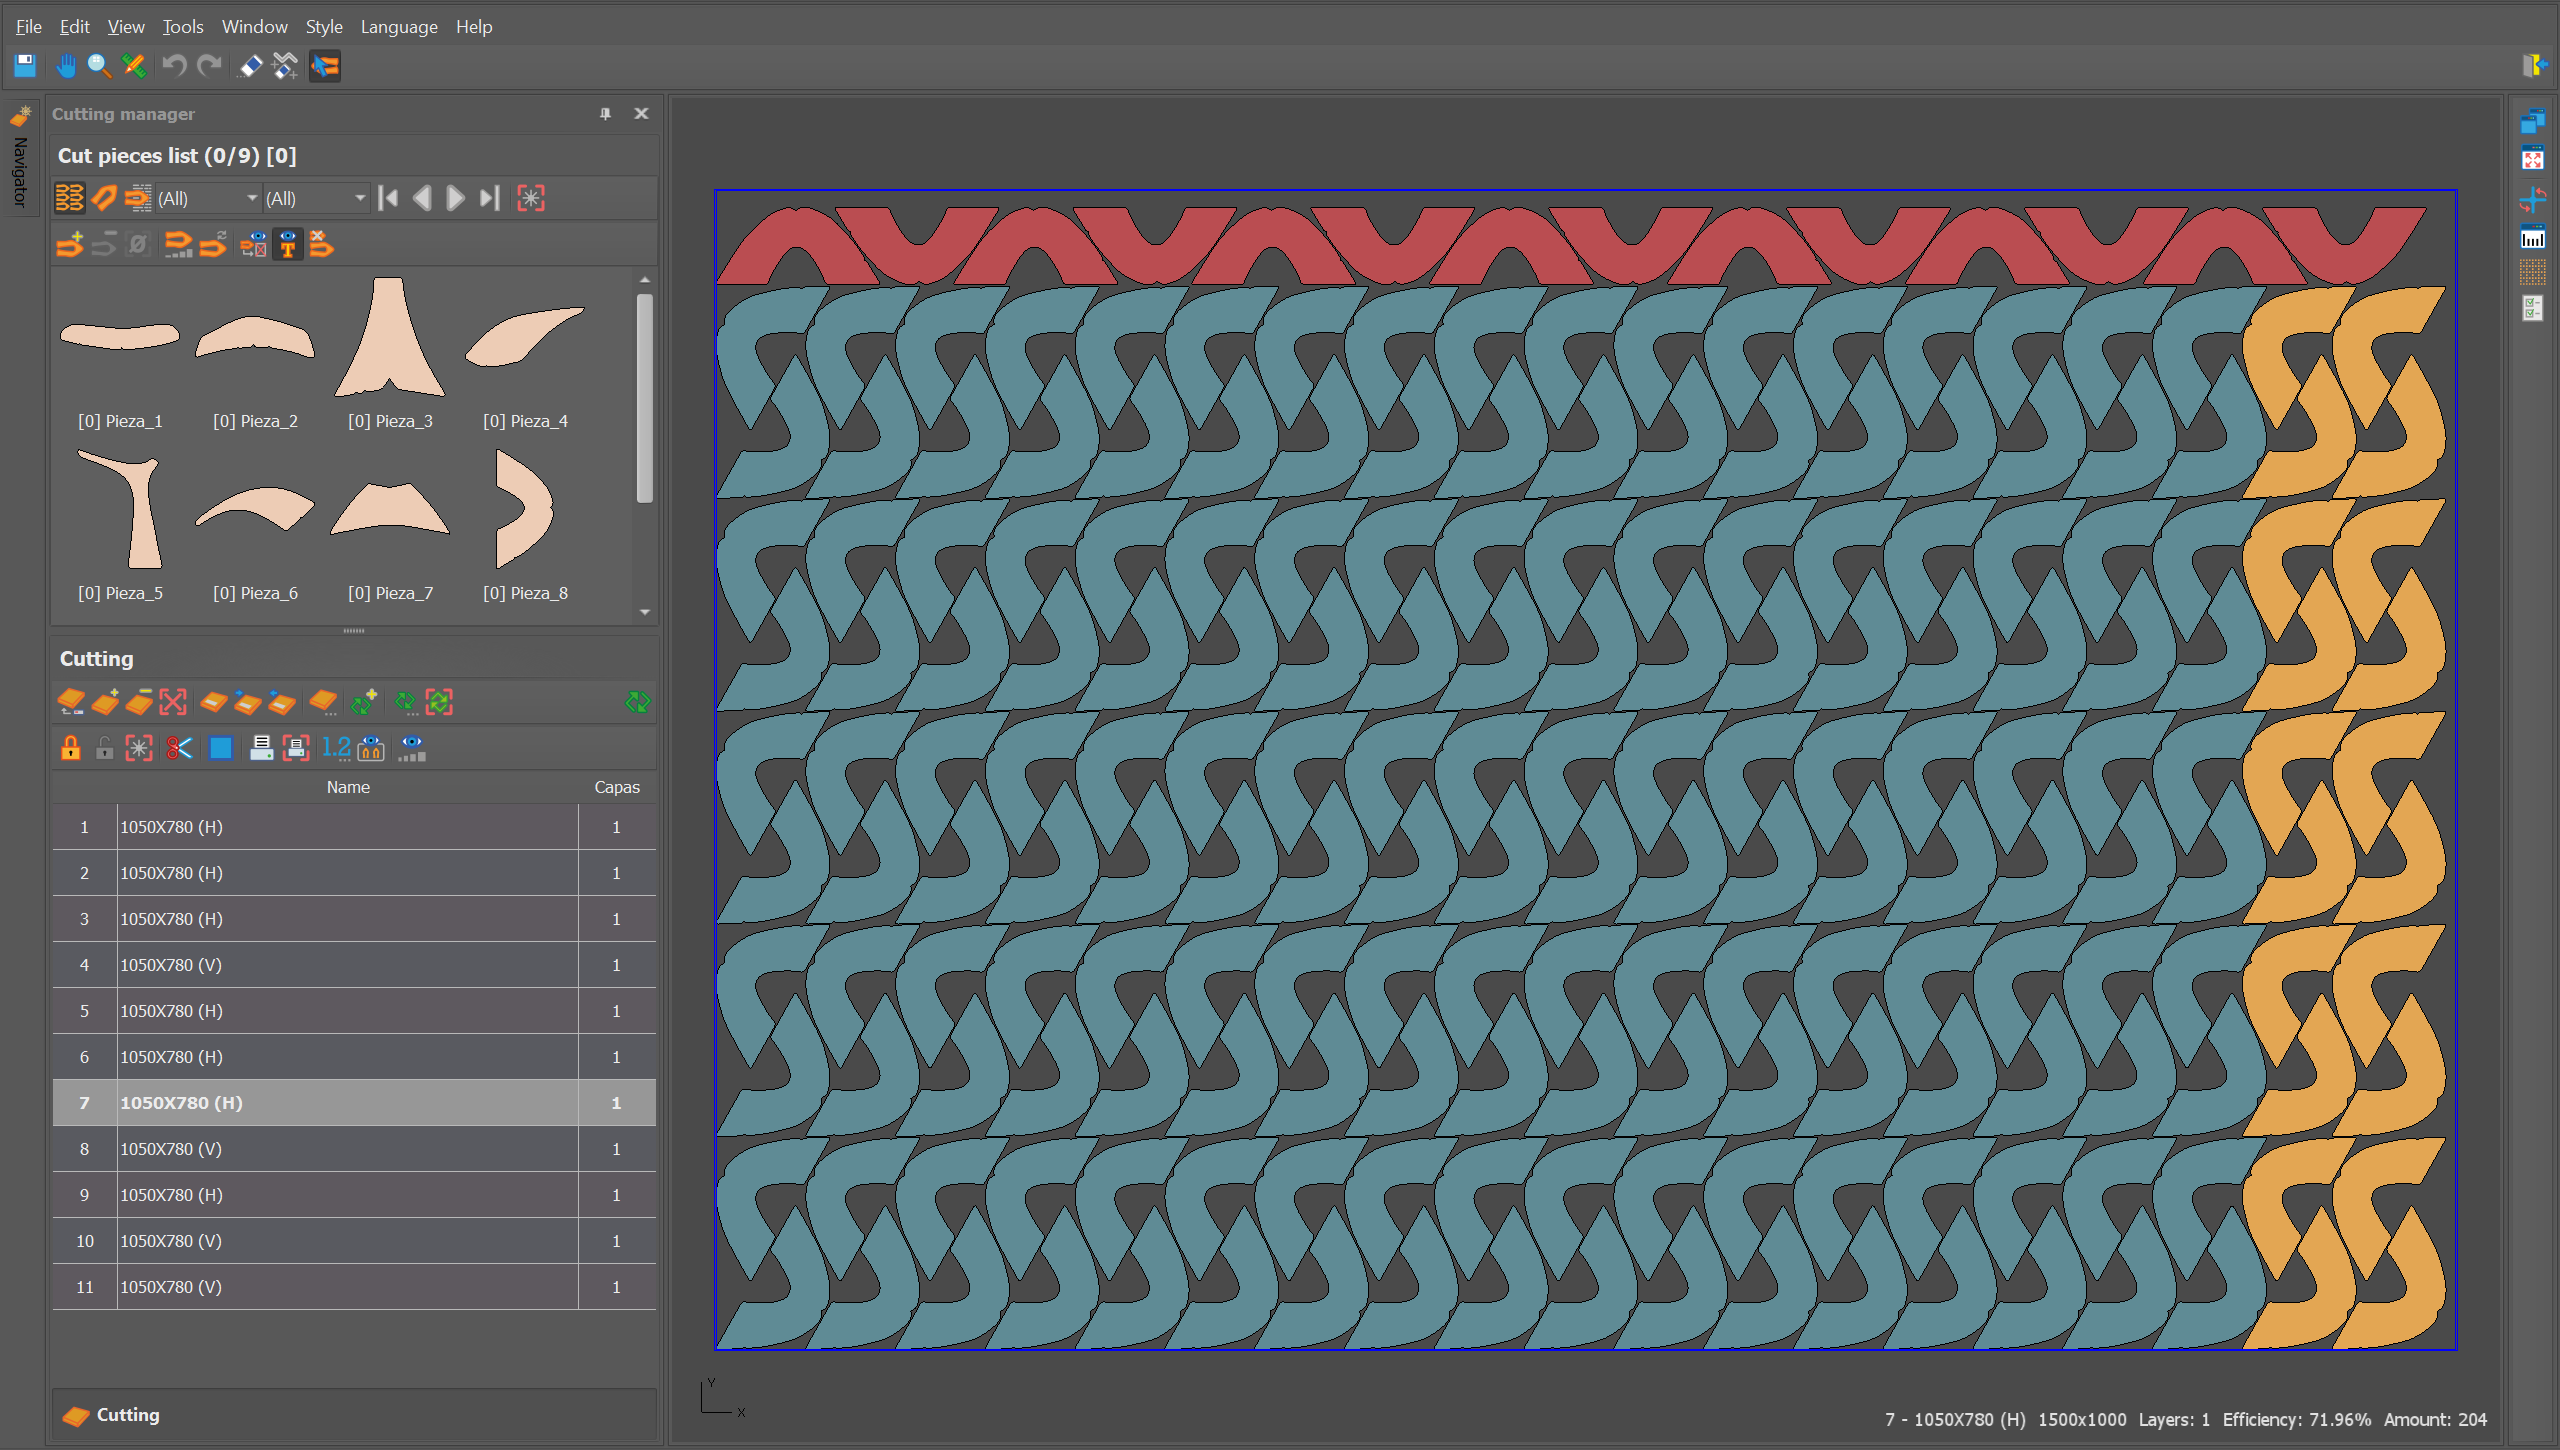The height and width of the screenshot is (1450, 2560).
Task: Toggle the grid view of cut pieces
Action: pyautogui.click(x=69, y=198)
